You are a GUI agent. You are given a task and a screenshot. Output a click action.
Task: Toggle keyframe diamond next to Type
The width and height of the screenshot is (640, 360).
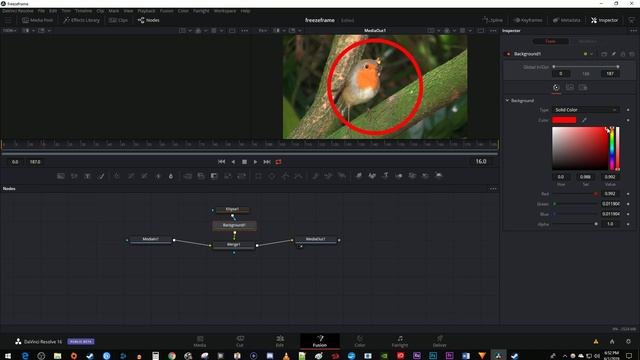pos(628,110)
